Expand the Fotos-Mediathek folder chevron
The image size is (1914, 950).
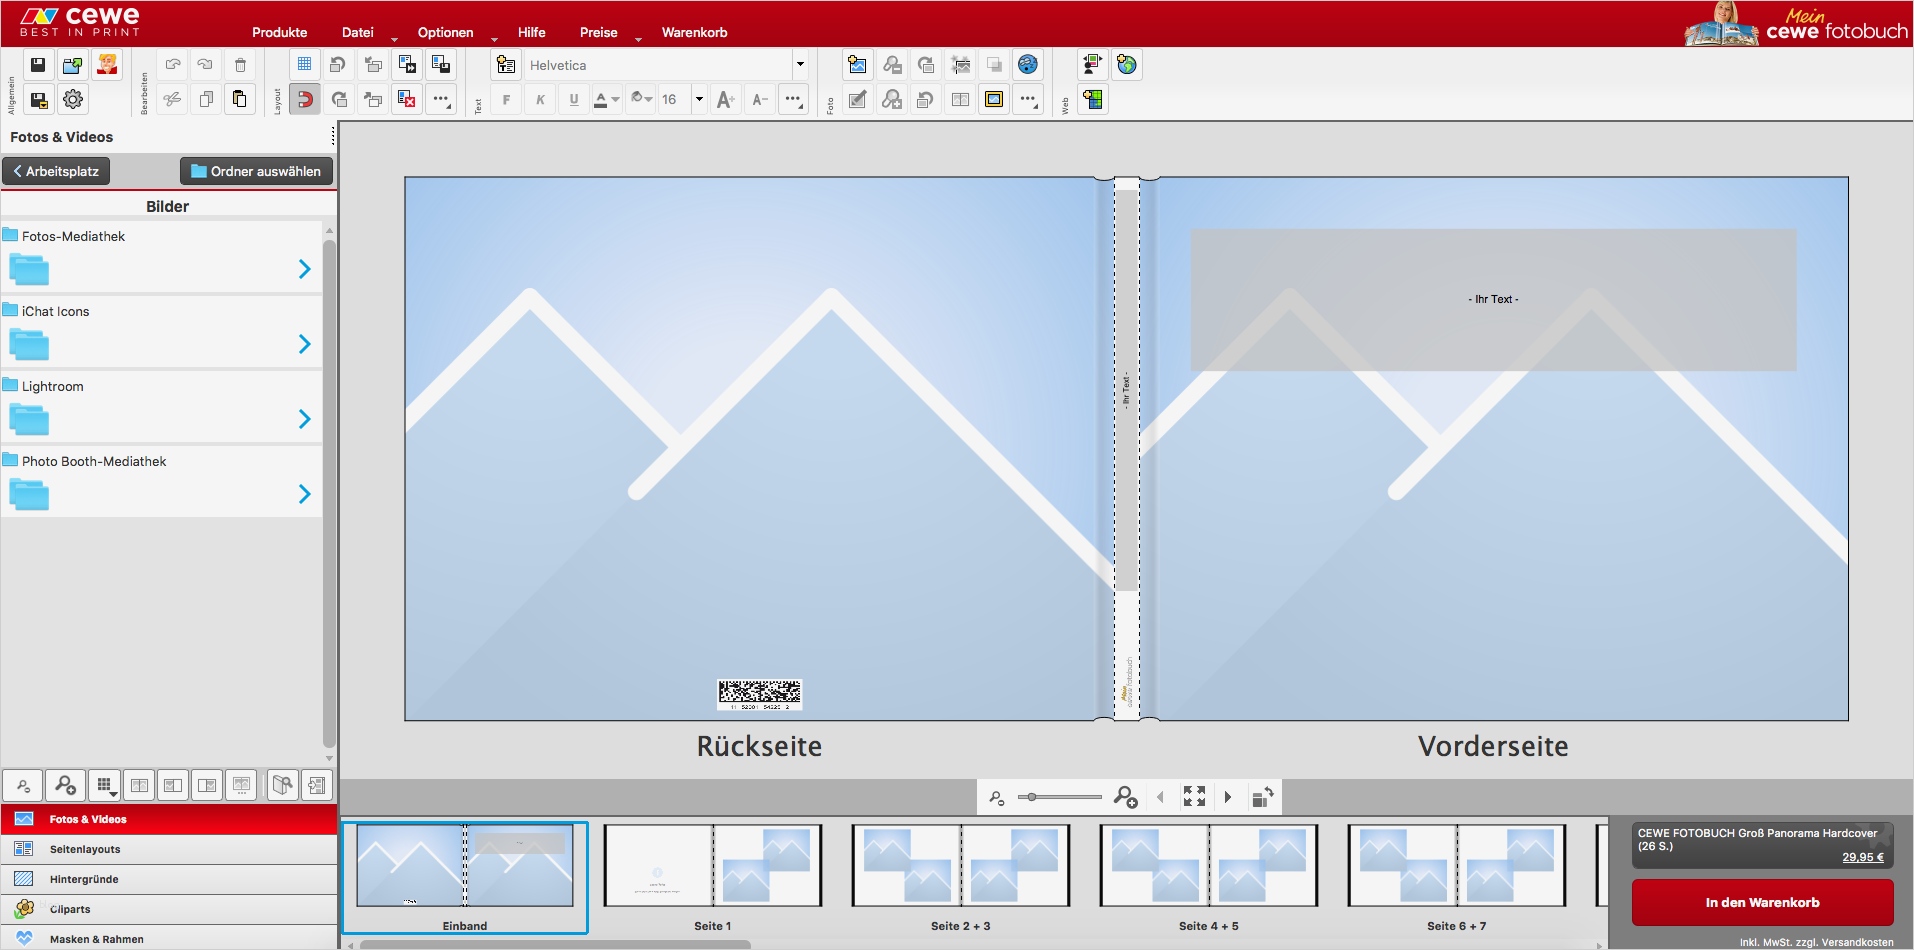(305, 269)
